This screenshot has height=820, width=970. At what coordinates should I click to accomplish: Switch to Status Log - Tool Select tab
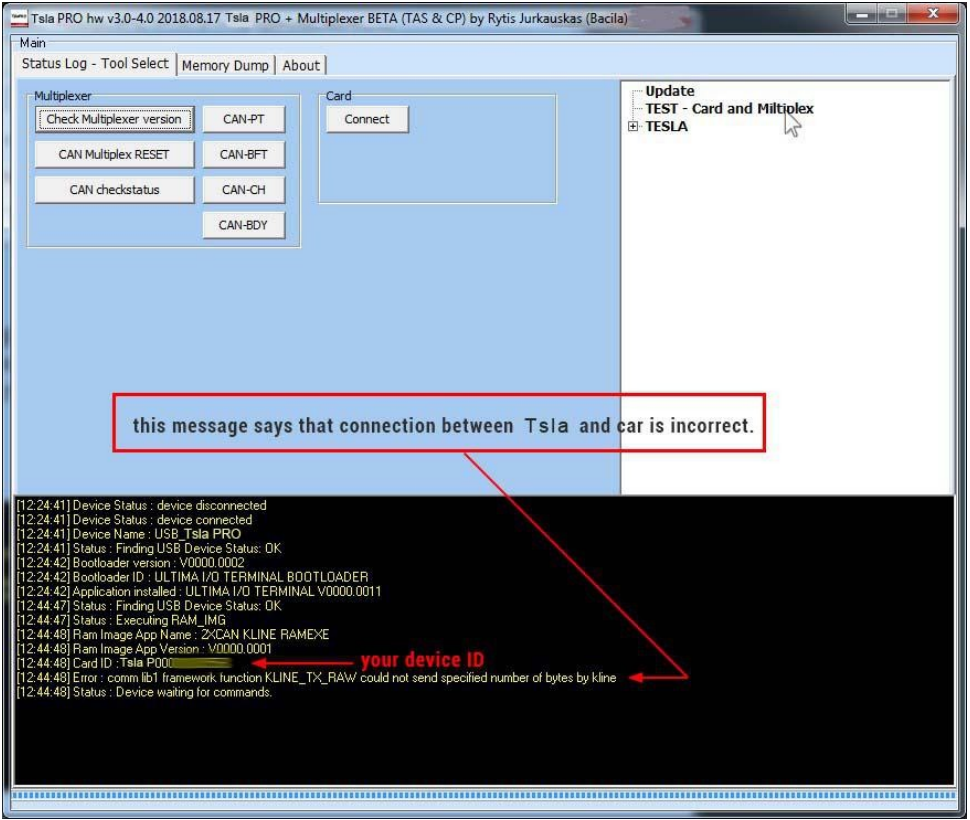point(95,64)
